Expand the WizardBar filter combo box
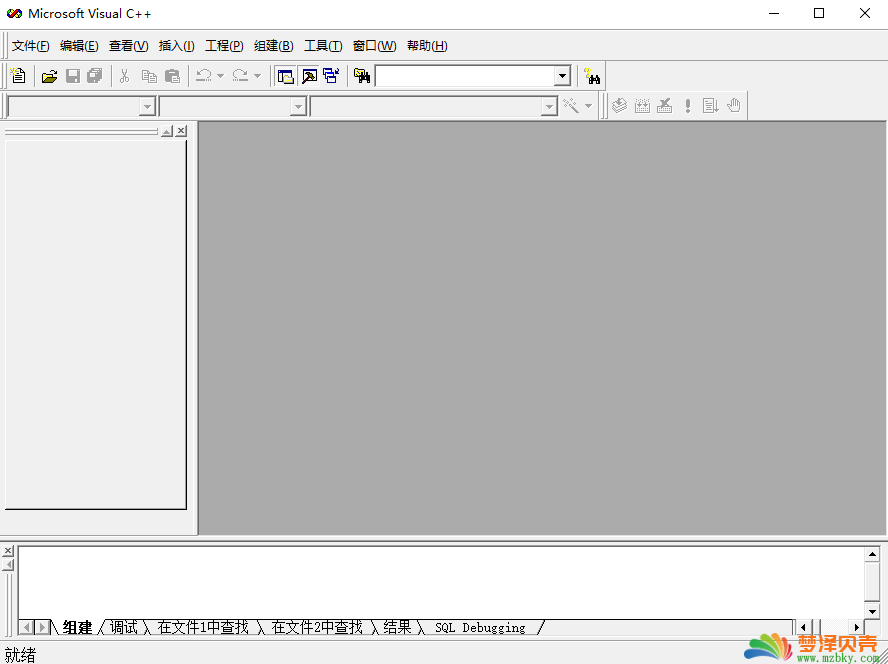The height and width of the screenshot is (664, 888). [x=298, y=106]
